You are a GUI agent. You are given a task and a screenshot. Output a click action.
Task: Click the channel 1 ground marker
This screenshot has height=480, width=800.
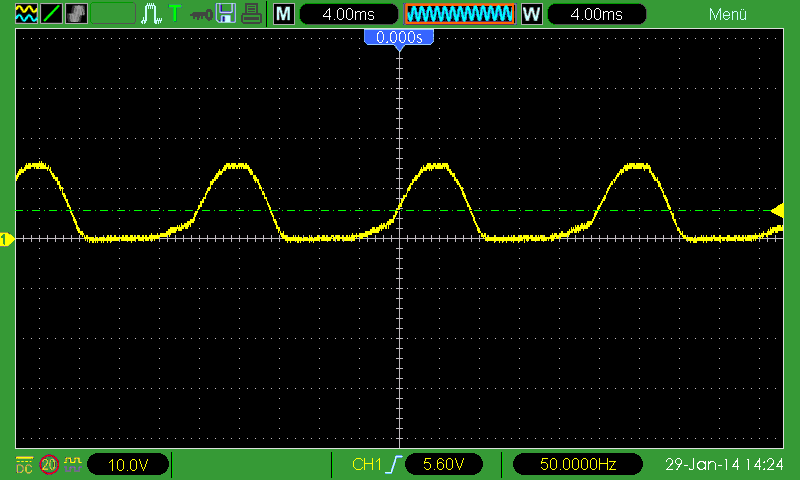(x=7, y=239)
